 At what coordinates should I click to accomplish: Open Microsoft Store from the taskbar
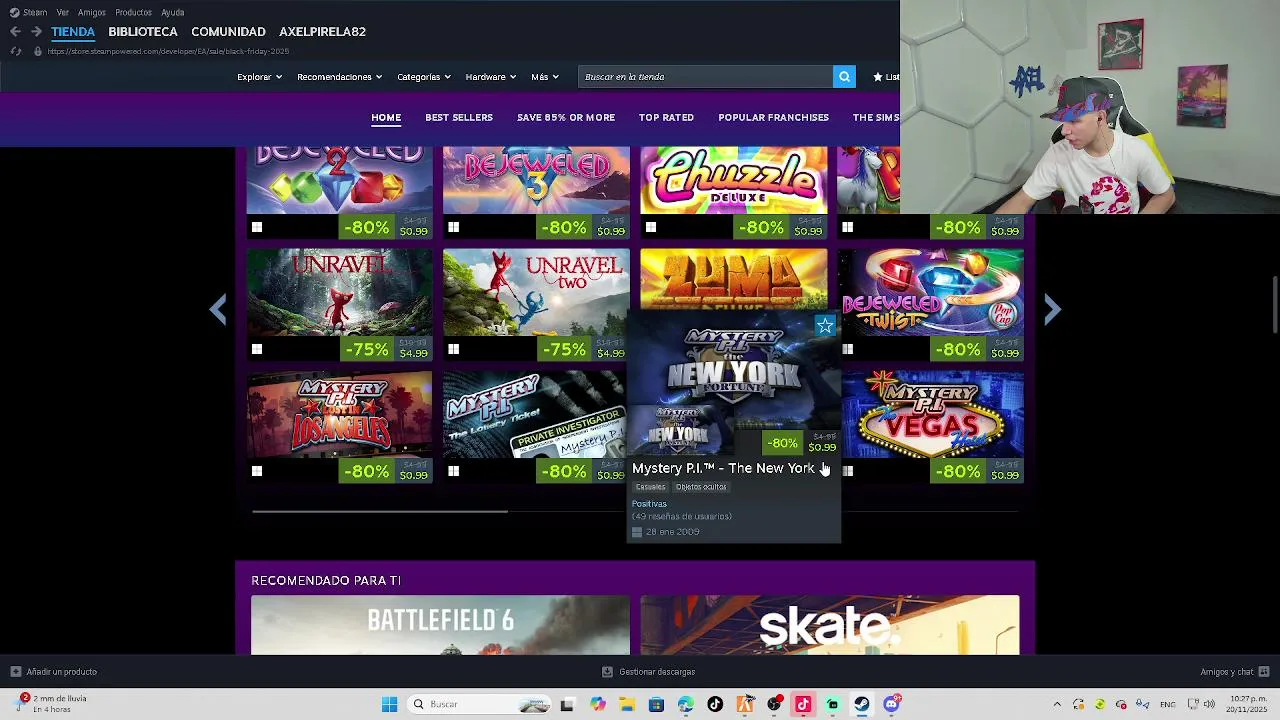pos(656,704)
